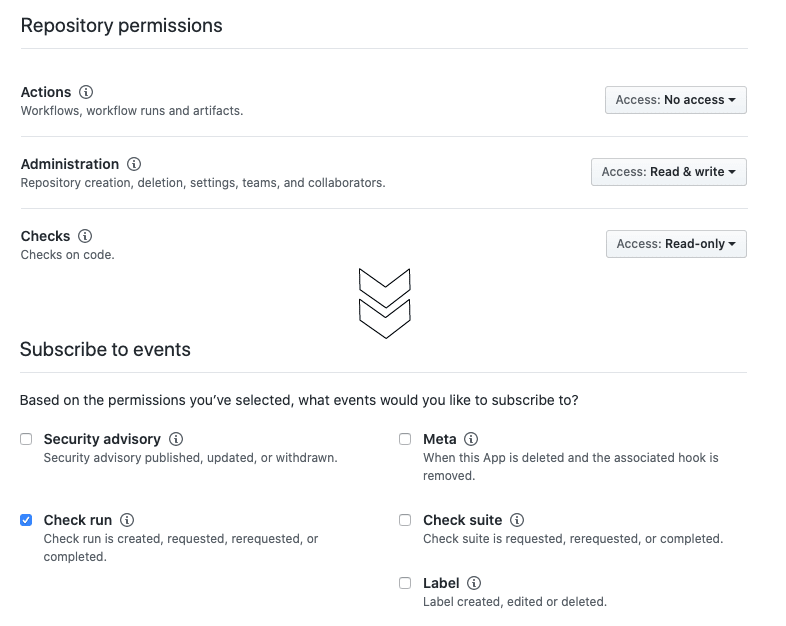This screenshot has height=626, width=786.
Task: Click the Check suite label text
Action: pyautogui.click(x=463, y=520)
